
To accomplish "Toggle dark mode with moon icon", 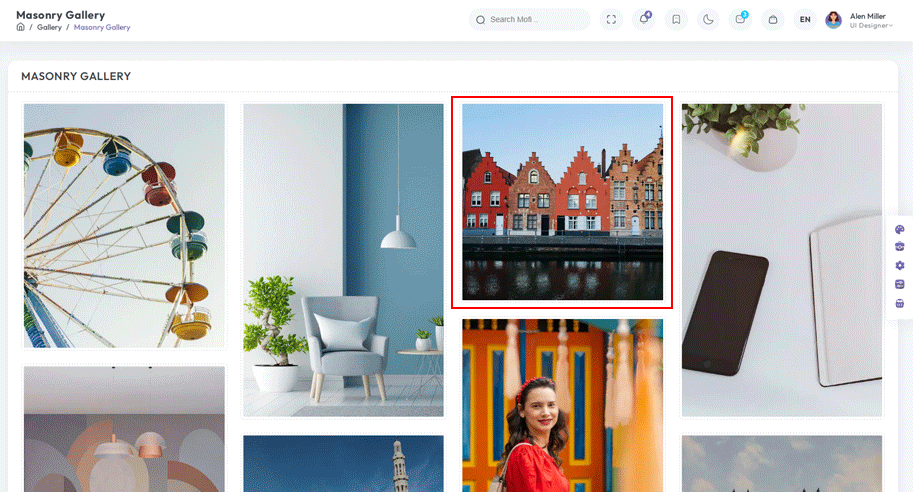I will click(708, 19).
